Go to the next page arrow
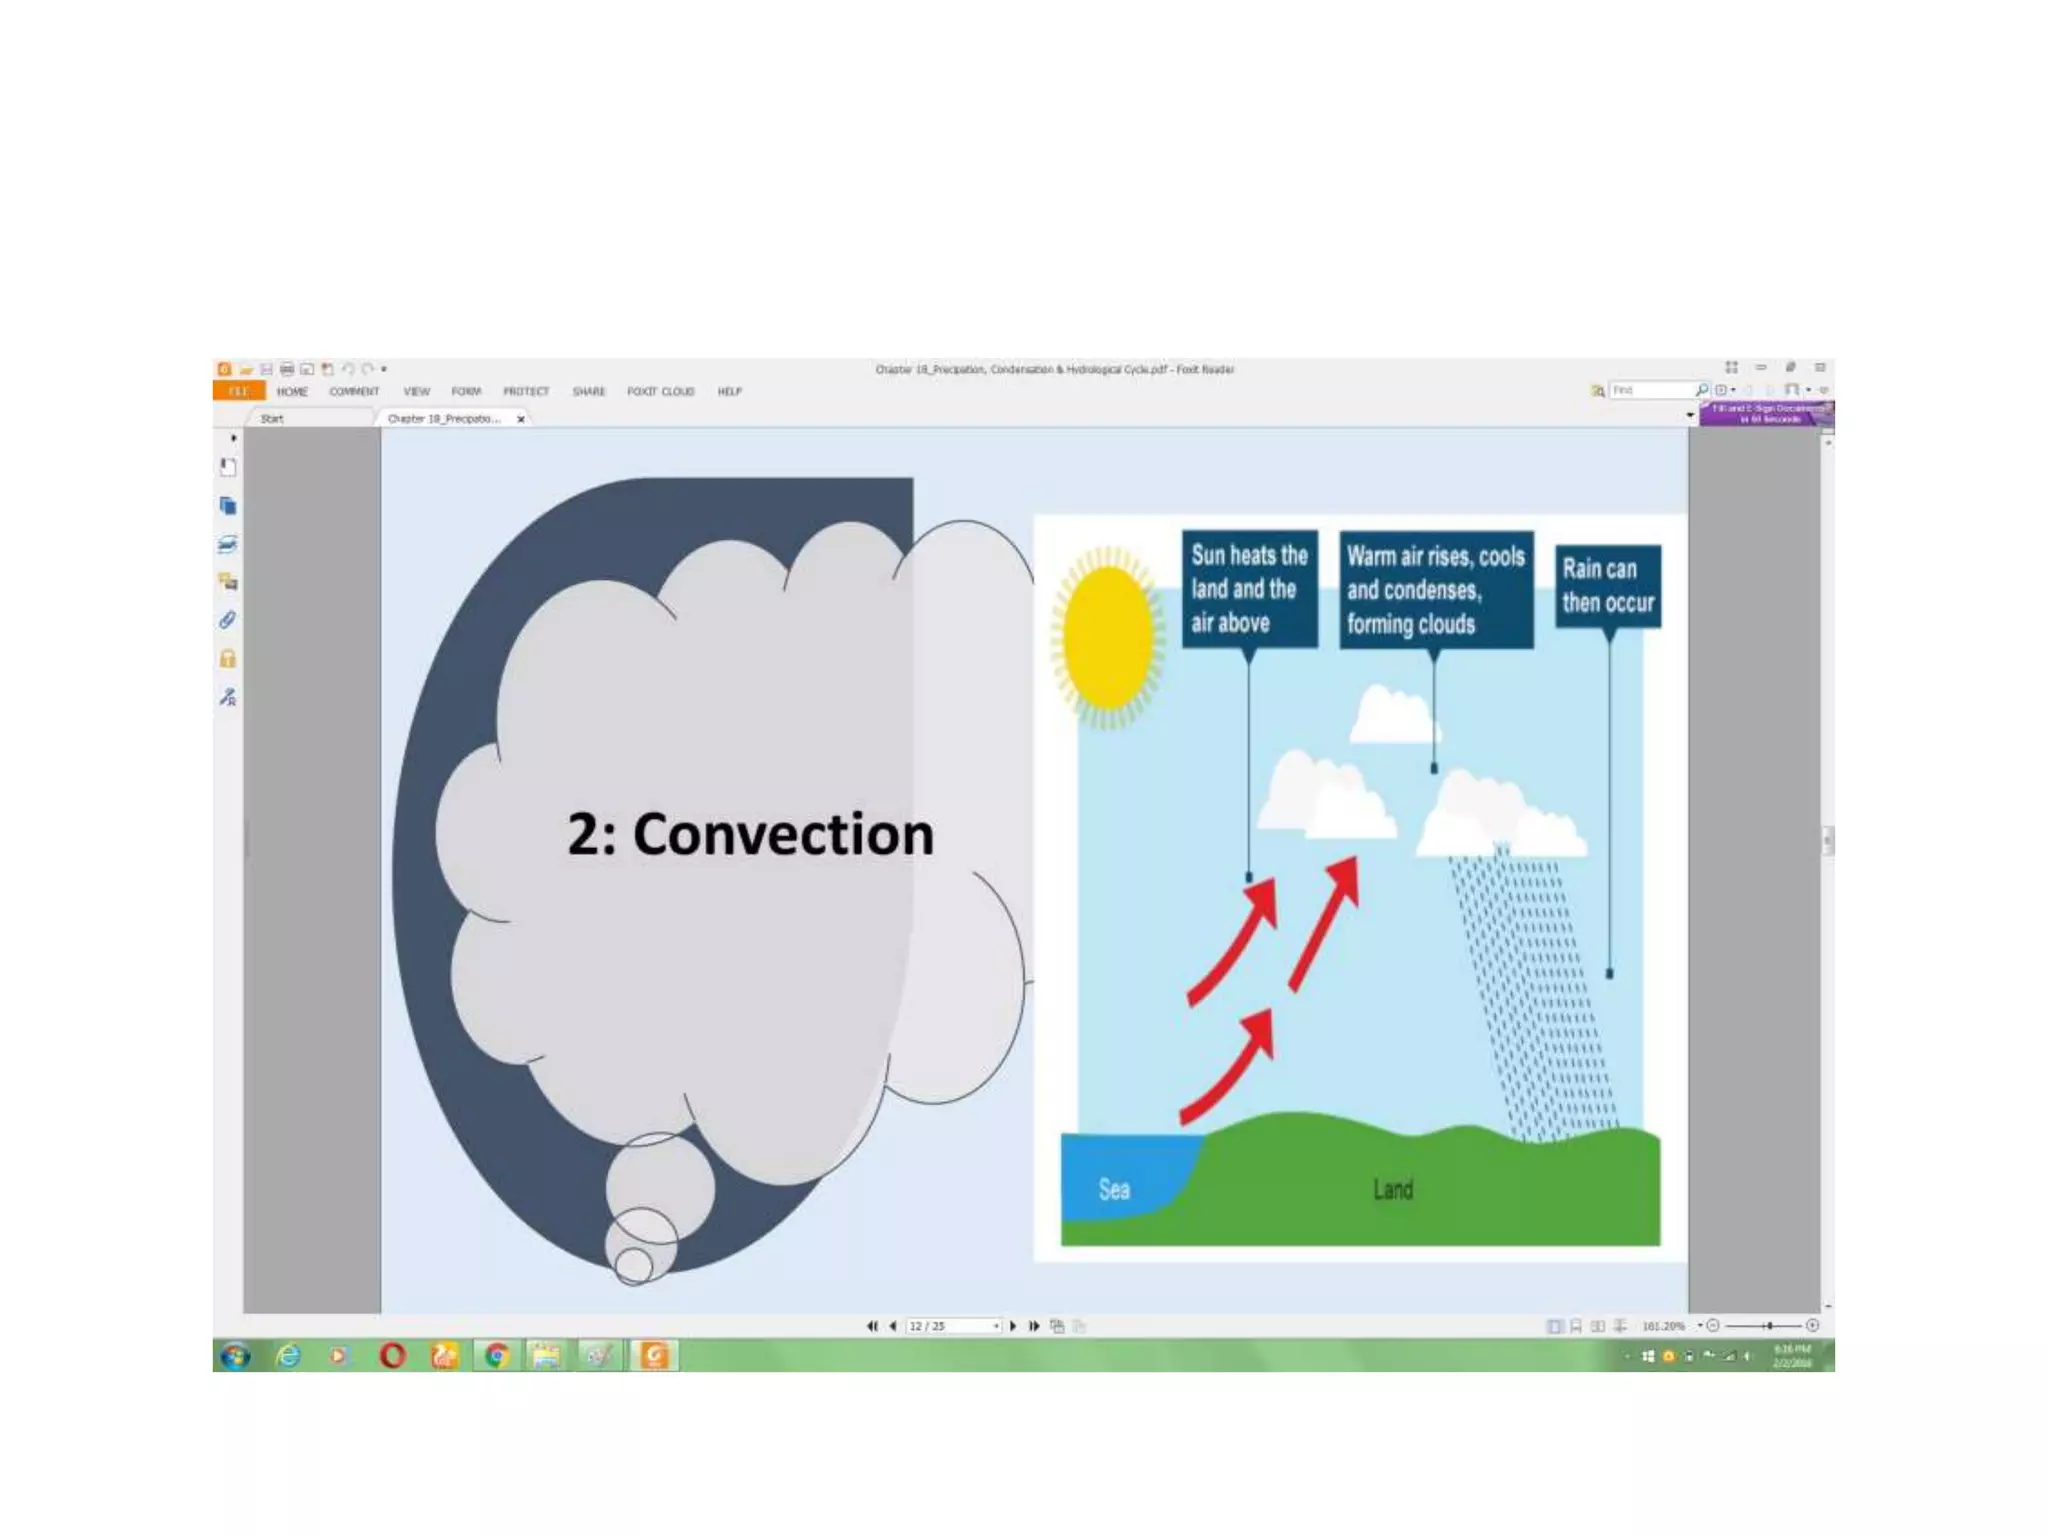 (1013, 1326)
